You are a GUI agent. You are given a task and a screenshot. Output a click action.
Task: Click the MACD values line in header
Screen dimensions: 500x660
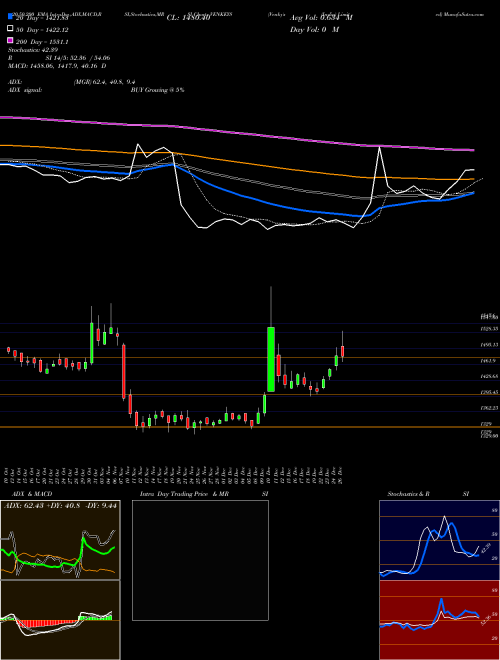(57, 66)
